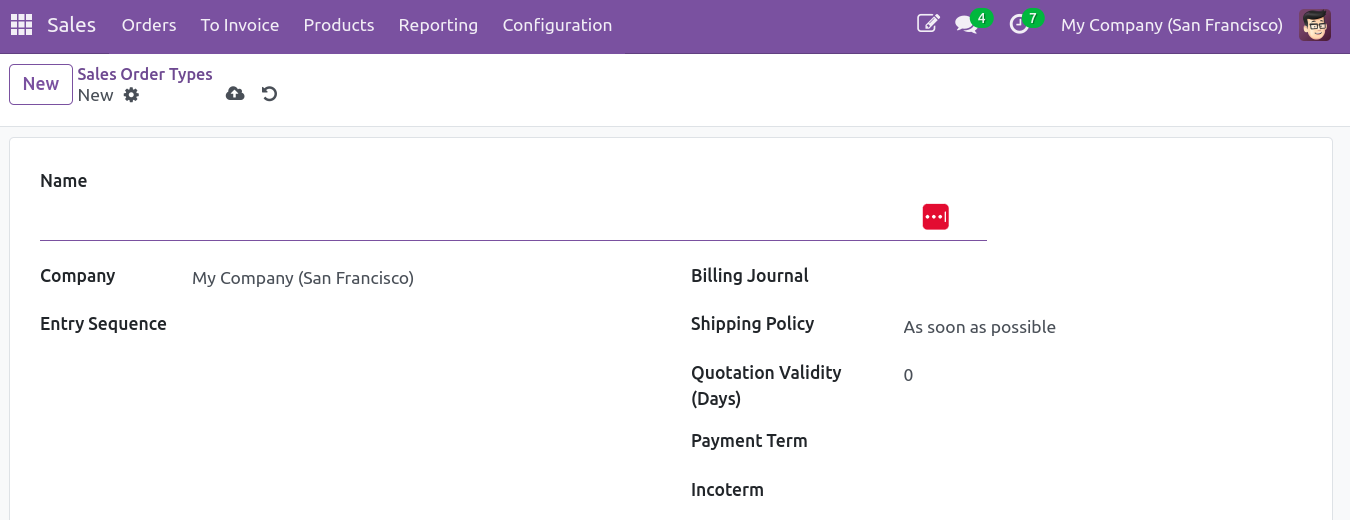The height and width of the screenshot is (520, 1350).
Task: Open the user avatar menu
Action: tap(1315, 25)
